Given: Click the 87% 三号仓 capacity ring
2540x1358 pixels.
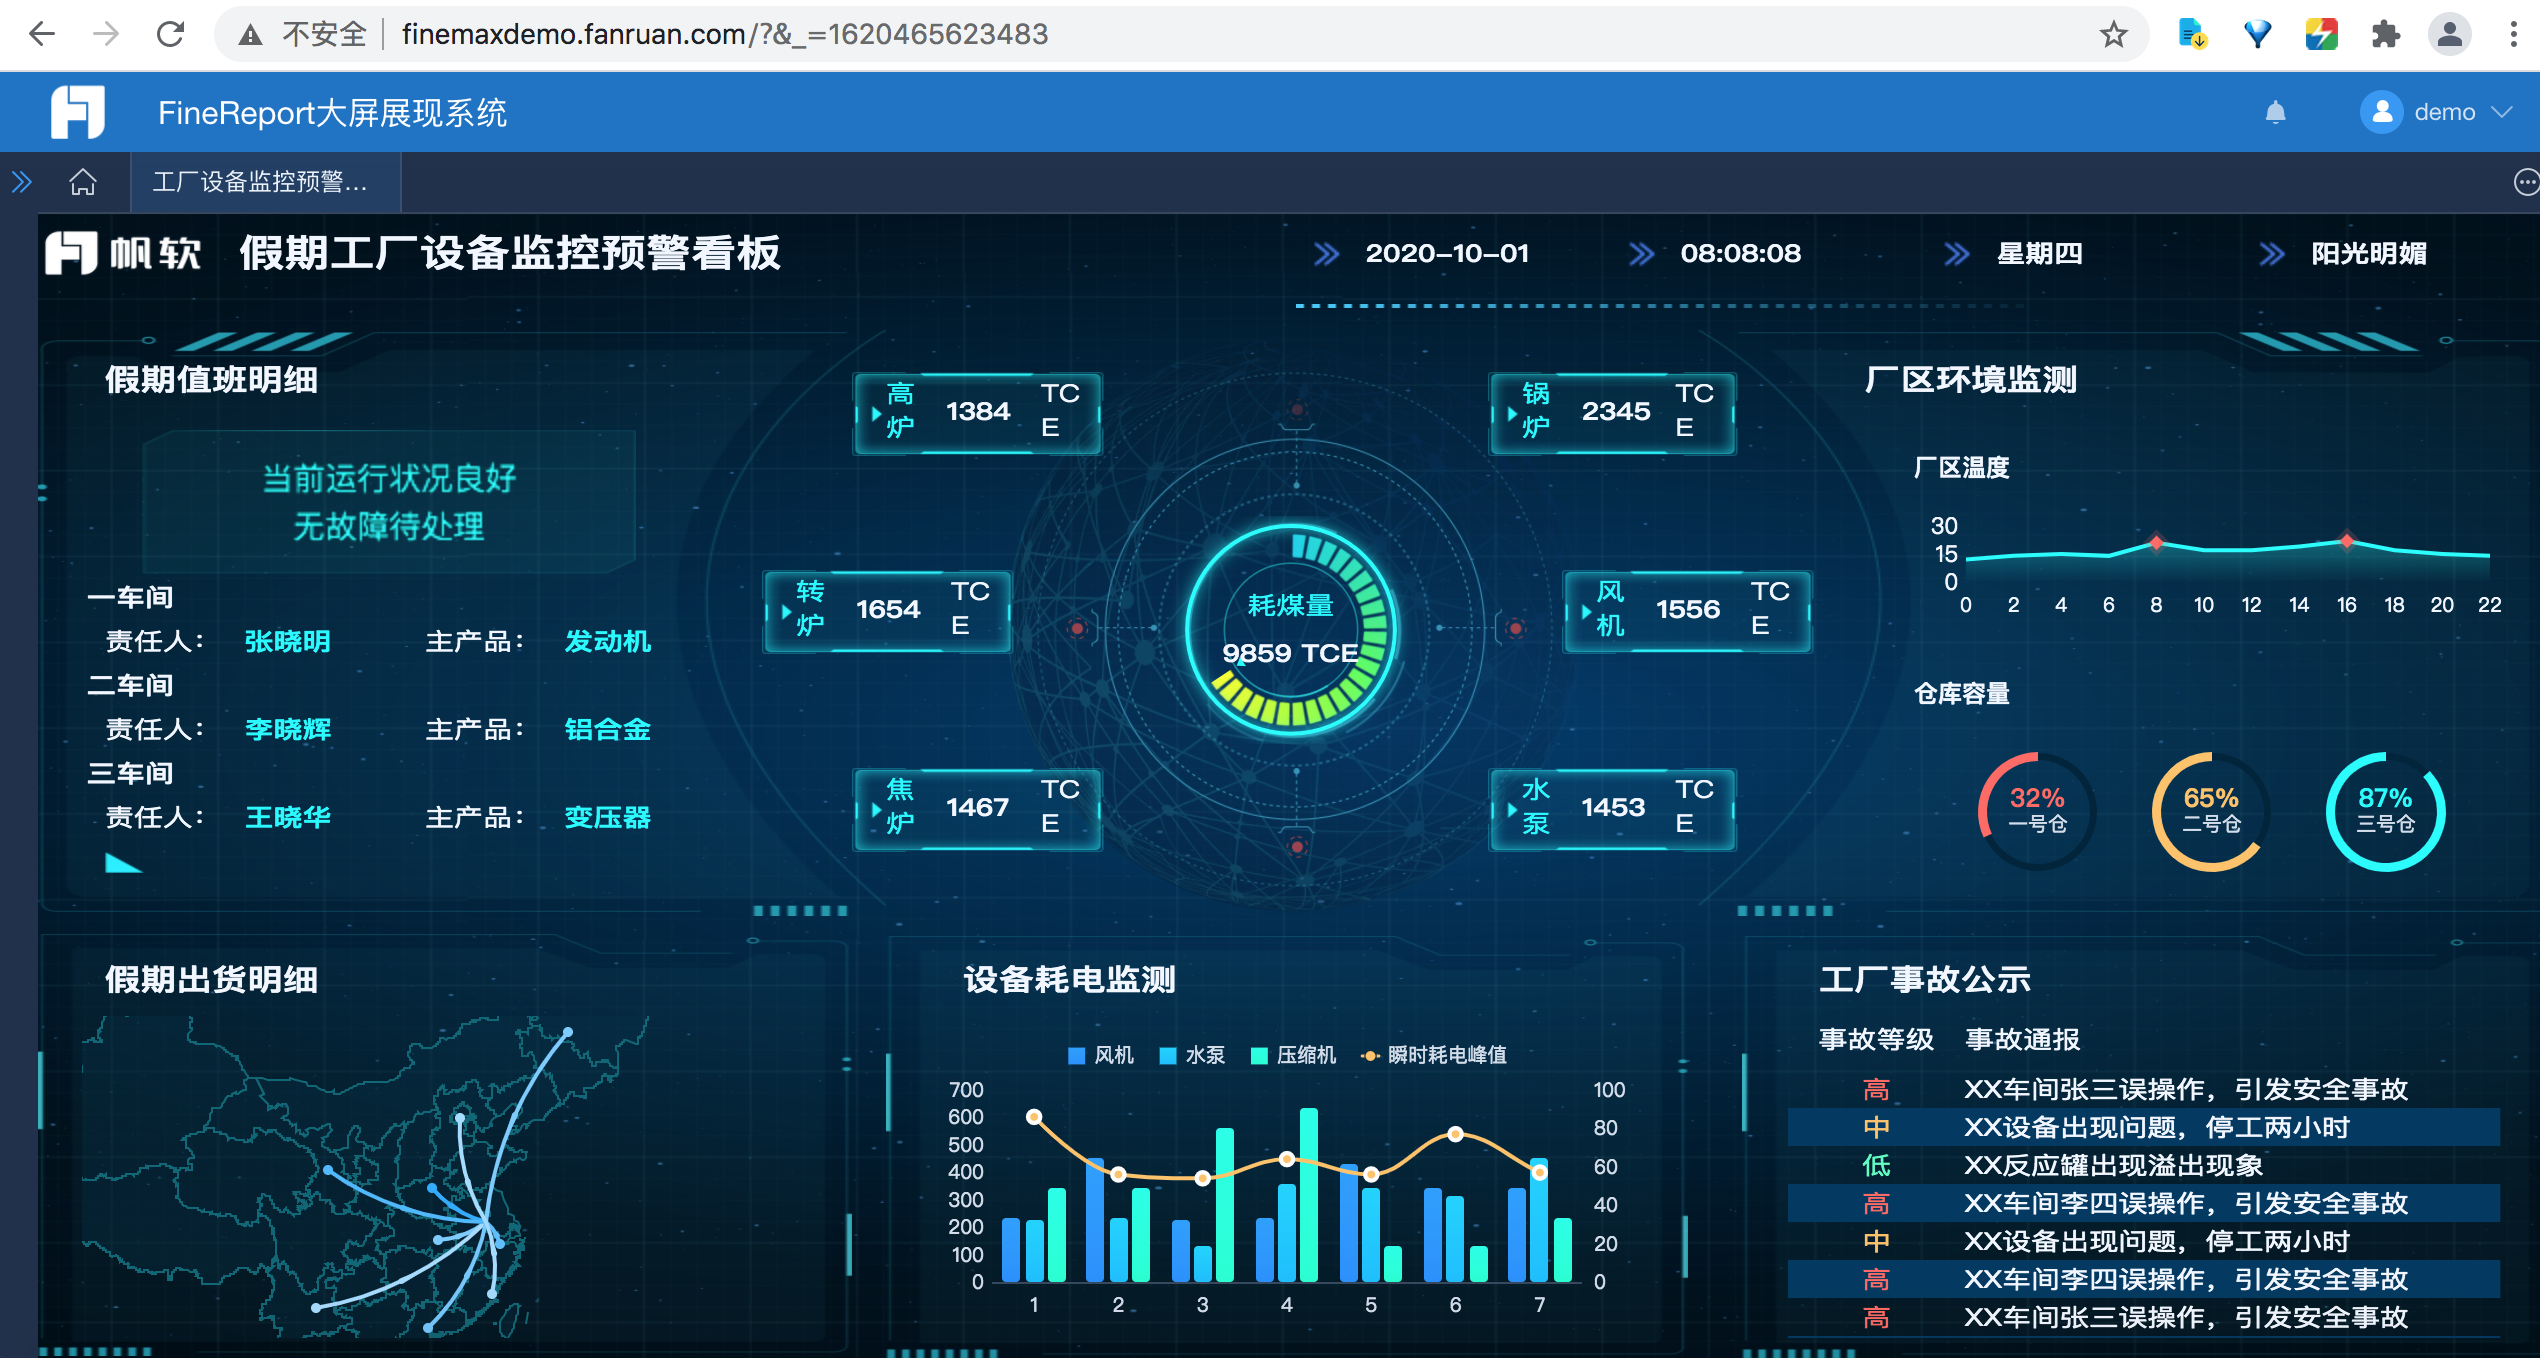Looking at the screenshot, I should (2385, 811).
